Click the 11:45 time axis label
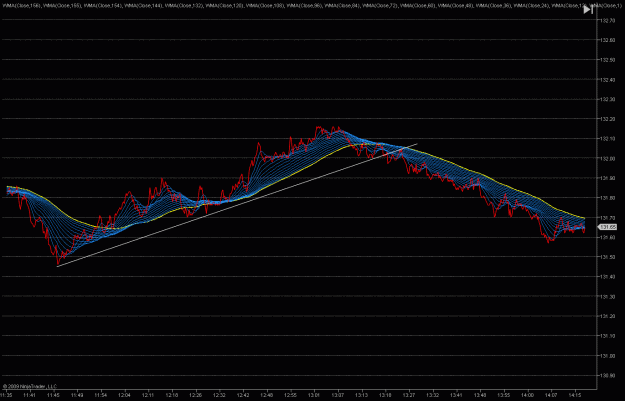Screen dimensions: 625x401 click(x=53, y=395)
